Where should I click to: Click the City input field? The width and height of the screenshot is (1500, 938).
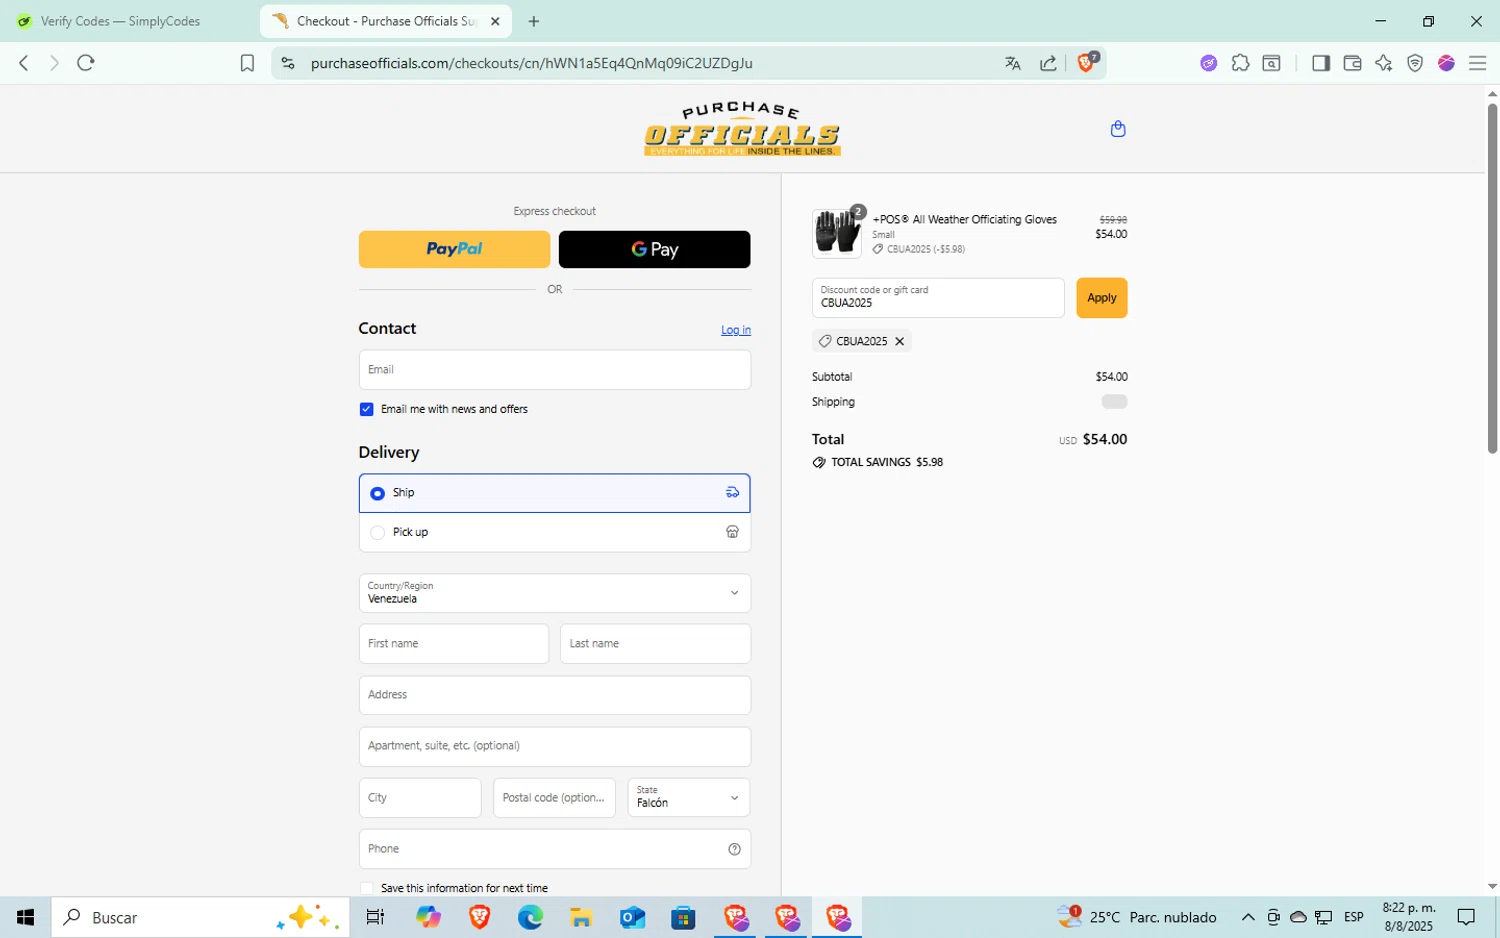click(x=420, y=798)
